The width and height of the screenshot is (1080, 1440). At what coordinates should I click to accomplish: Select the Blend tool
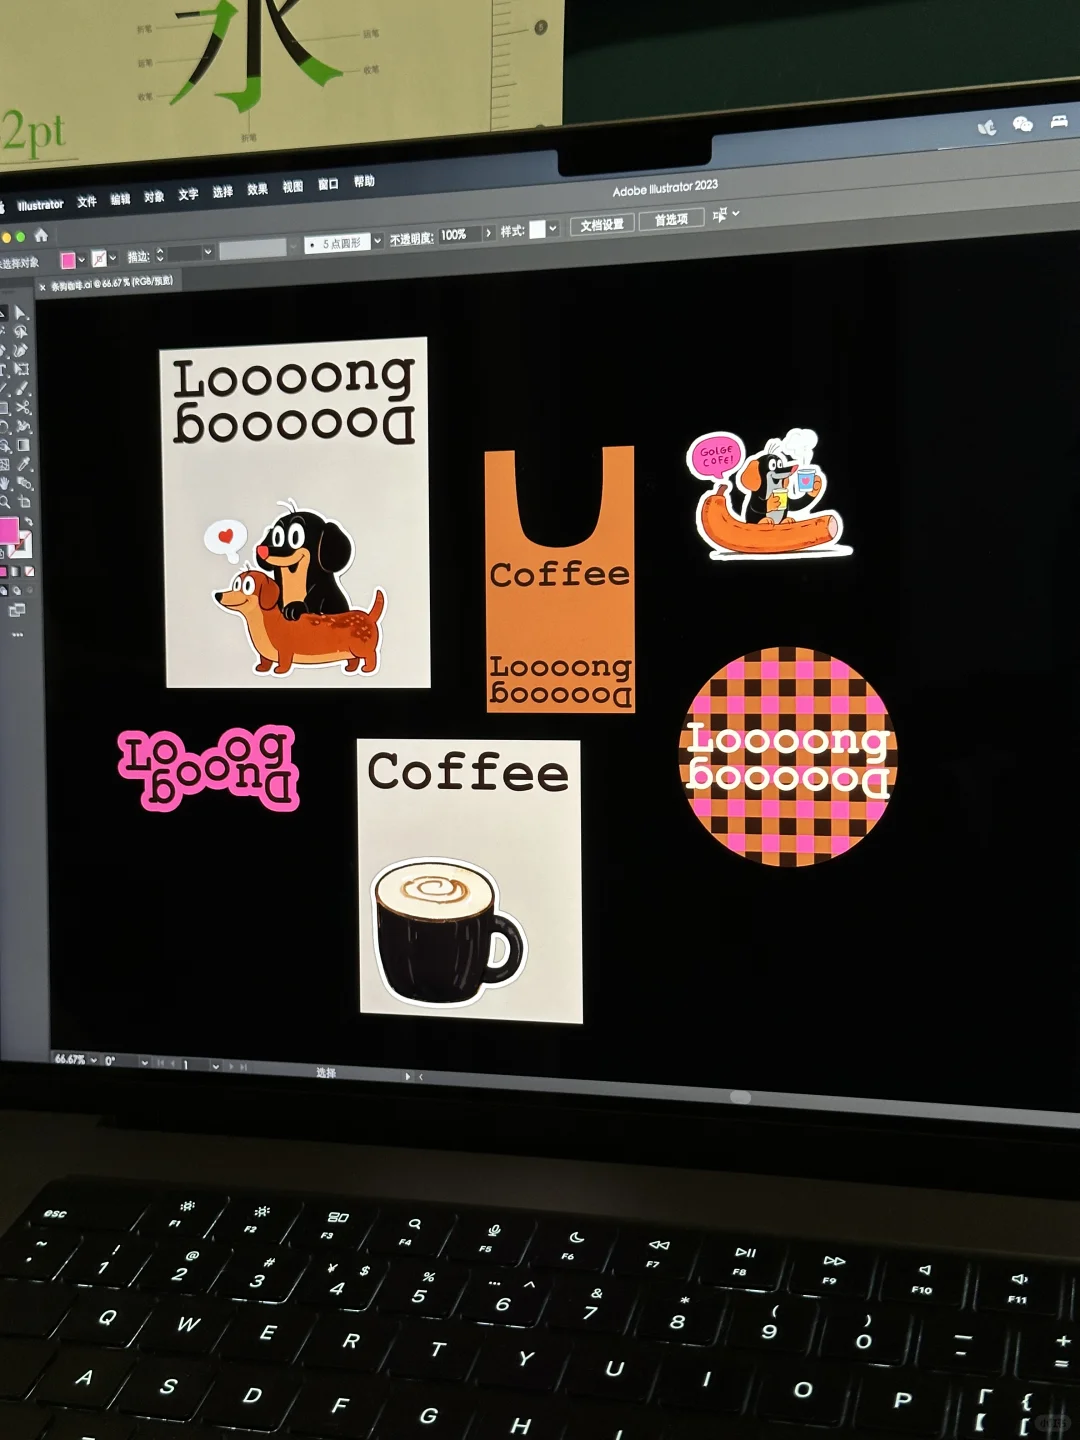[x=24, y=482]
